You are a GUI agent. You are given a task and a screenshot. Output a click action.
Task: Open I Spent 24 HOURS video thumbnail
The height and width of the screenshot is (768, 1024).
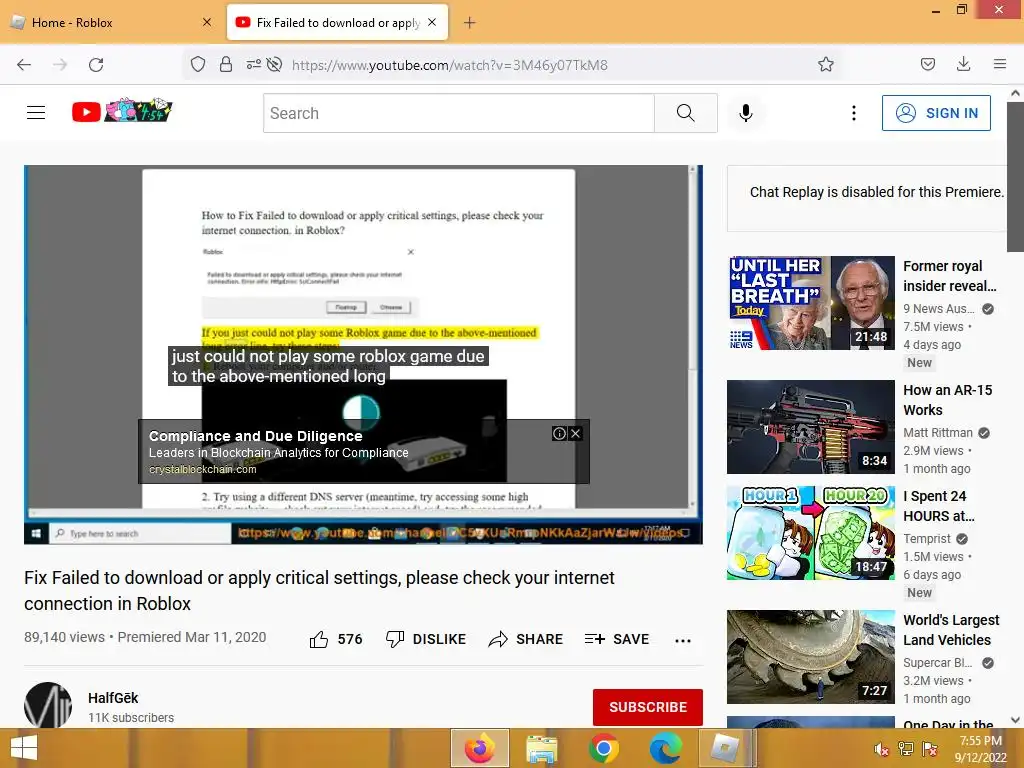[810, 533]
